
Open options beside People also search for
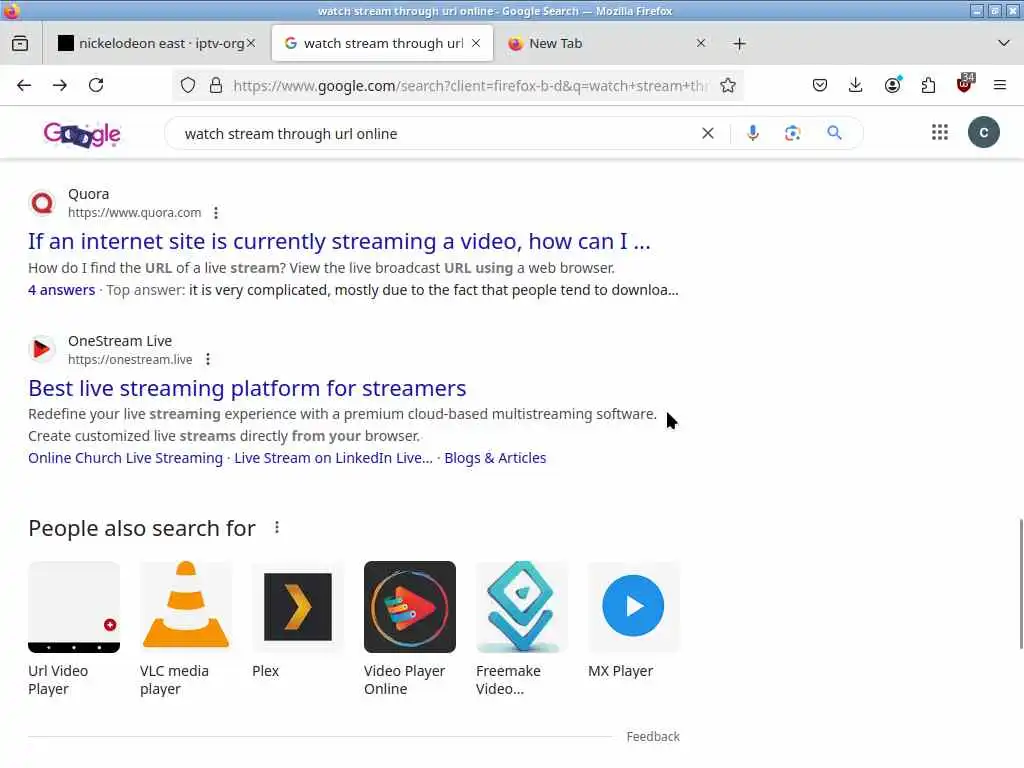(x=277, y=528)
